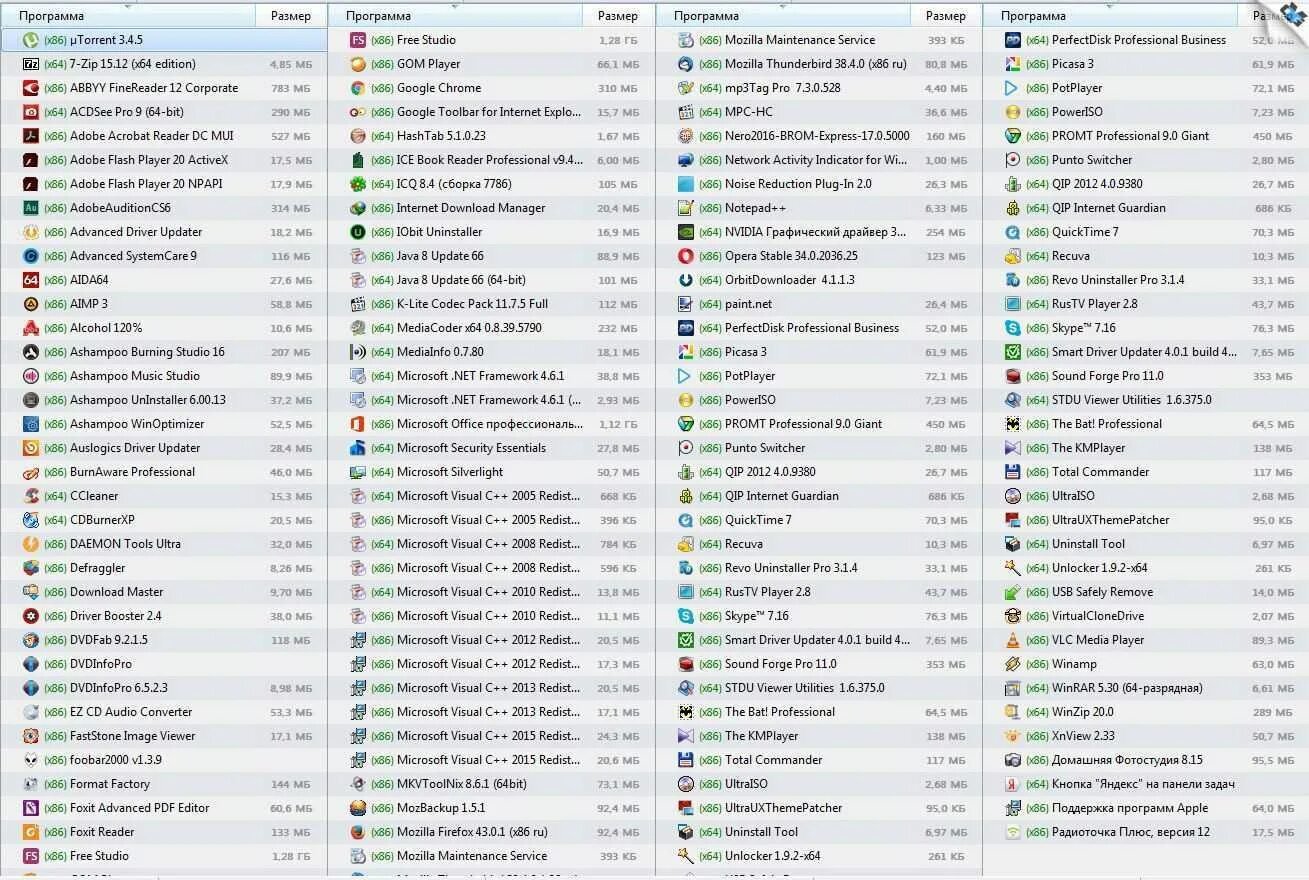Click the XnView 2.33 icon
This screenshot has width=1309, height=880.
pyautogui.click(x=1013, y=736)
